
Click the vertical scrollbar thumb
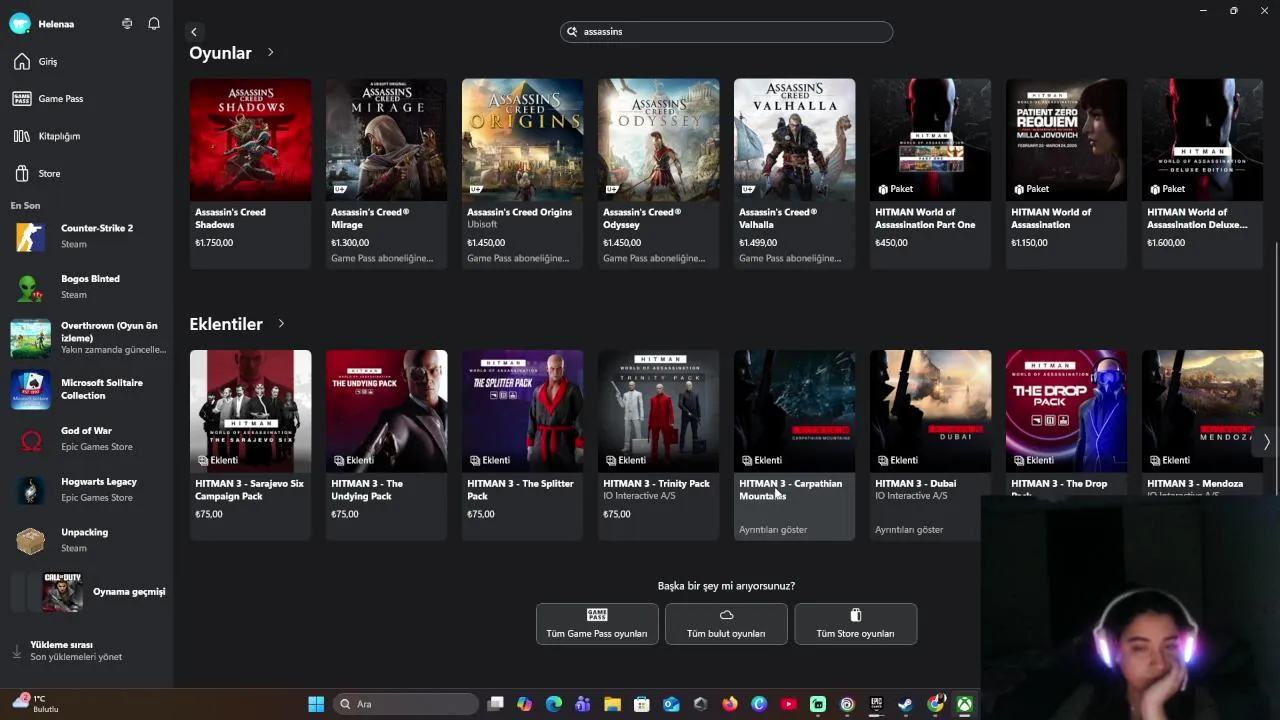[x=1277, y=369]
